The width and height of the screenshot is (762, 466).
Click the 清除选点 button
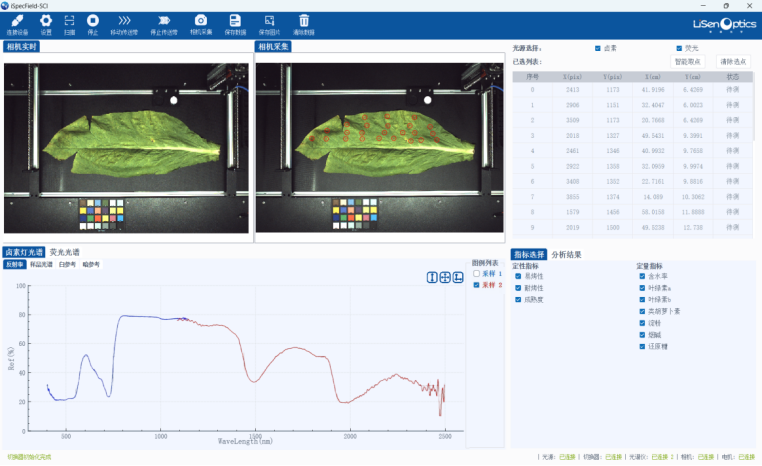pos(732,61)
